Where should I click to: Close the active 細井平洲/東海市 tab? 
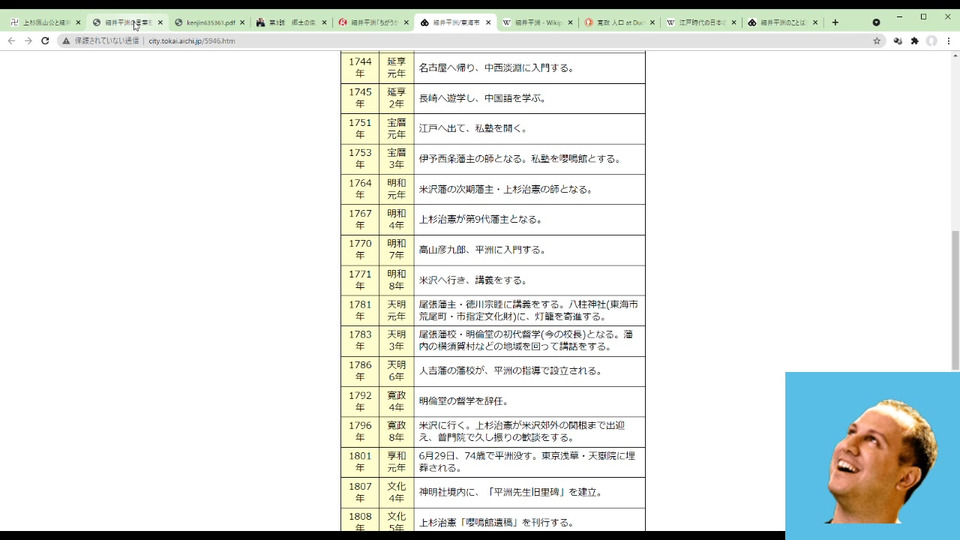pos(488,23)
